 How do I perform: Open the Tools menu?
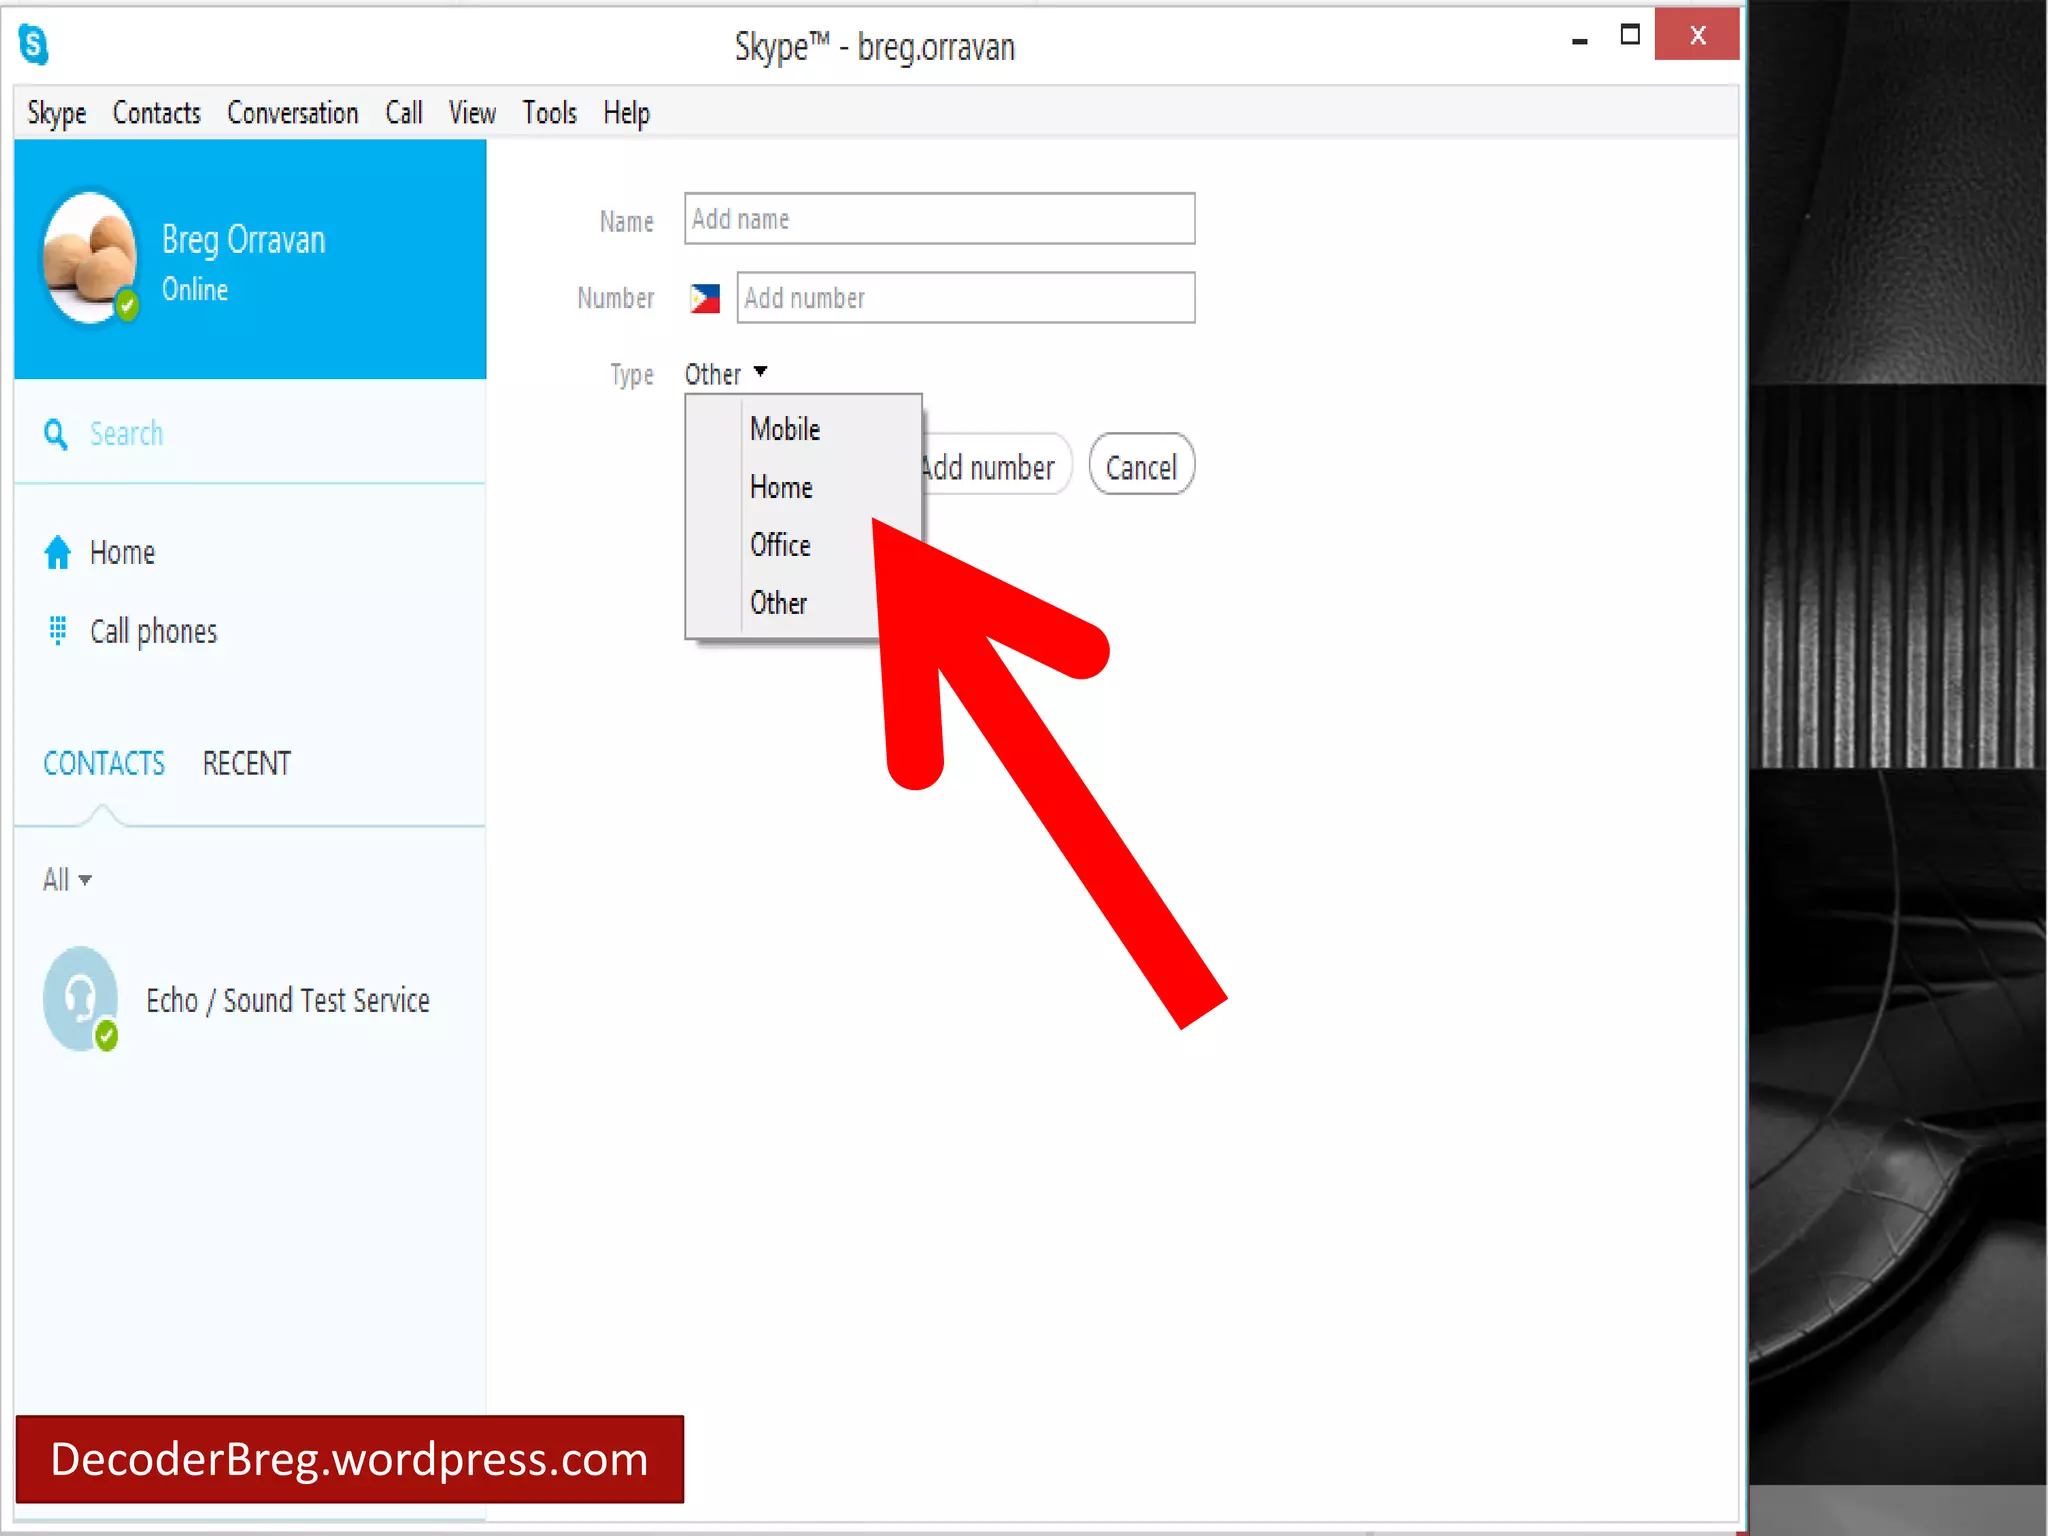pyautogui.click(x=549, y=113)
